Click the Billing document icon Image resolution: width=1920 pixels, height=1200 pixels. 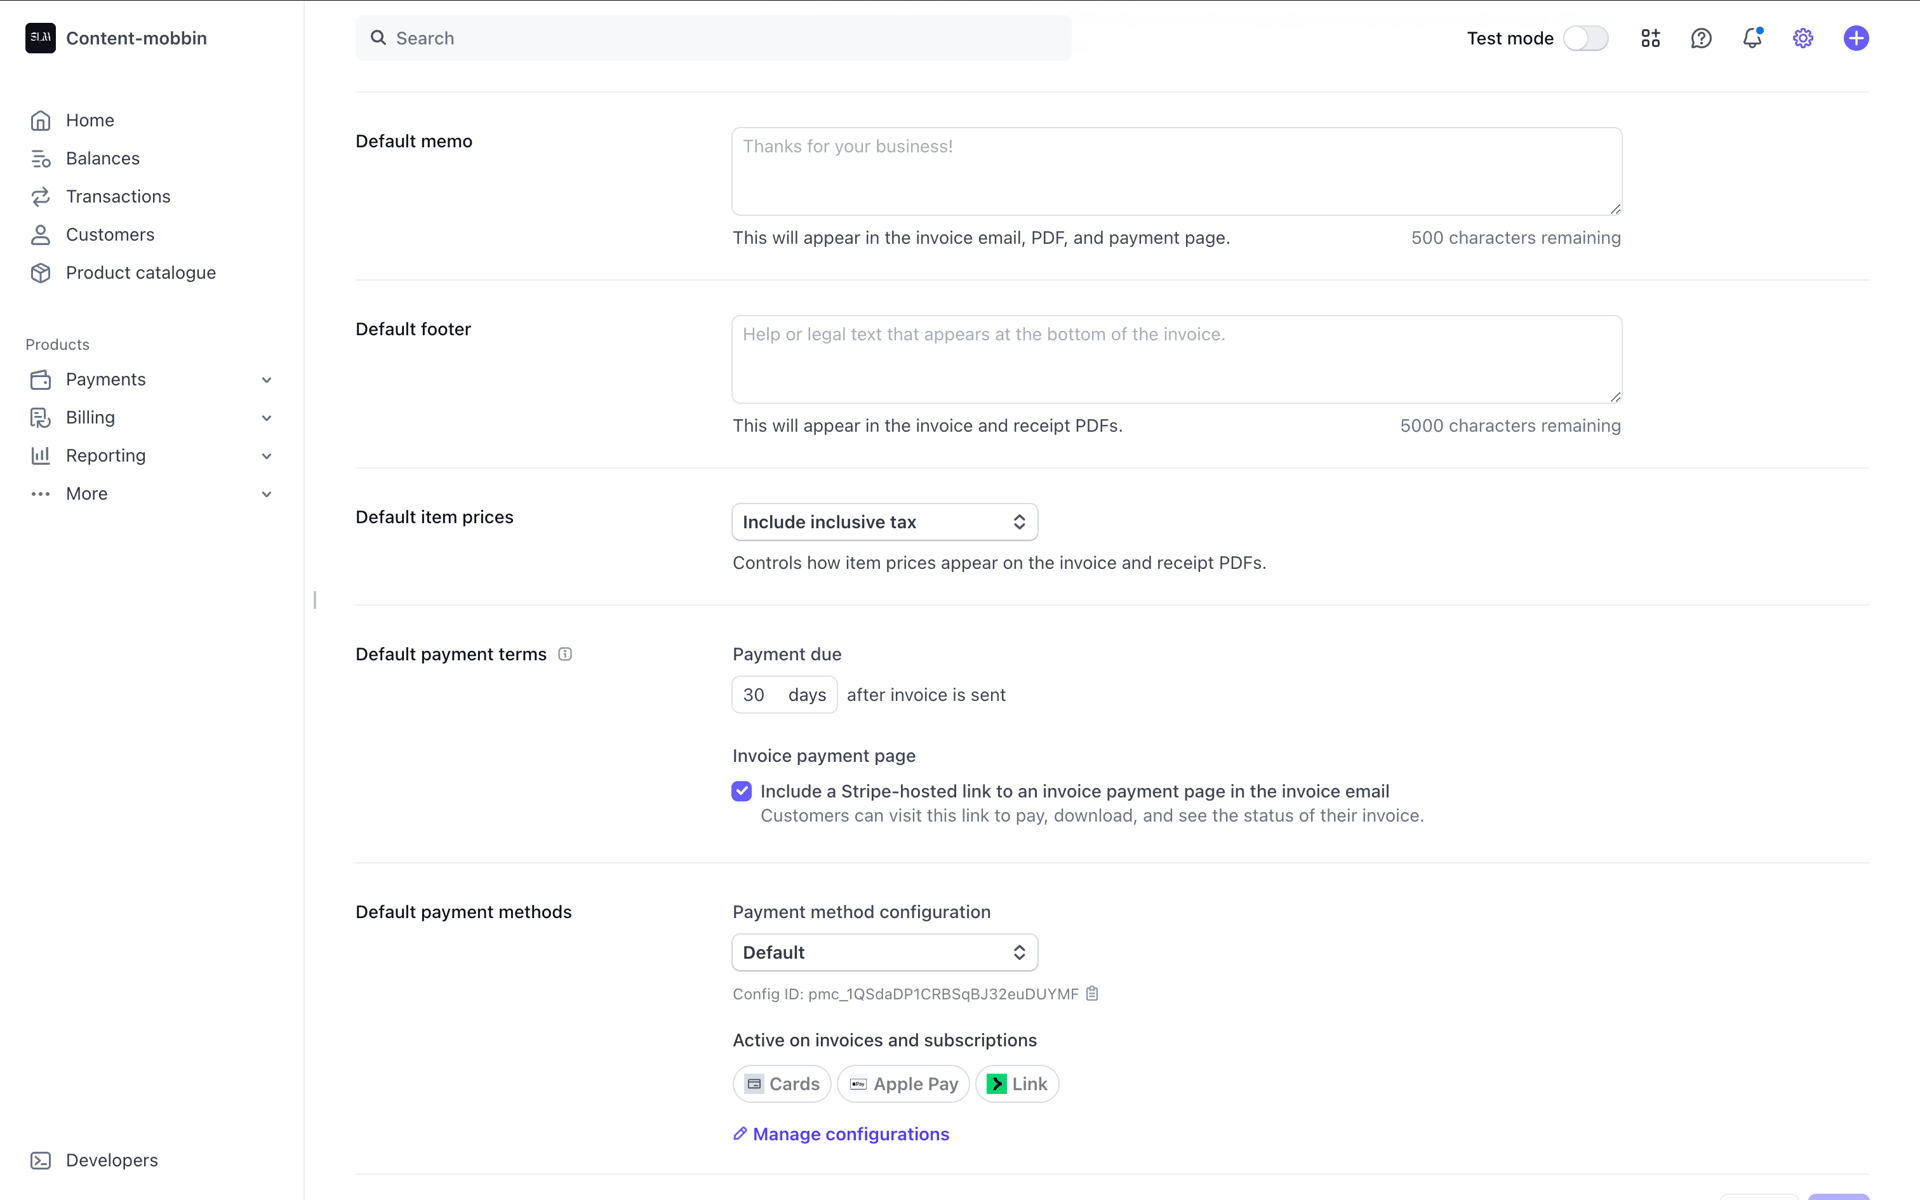click(40, 417)
